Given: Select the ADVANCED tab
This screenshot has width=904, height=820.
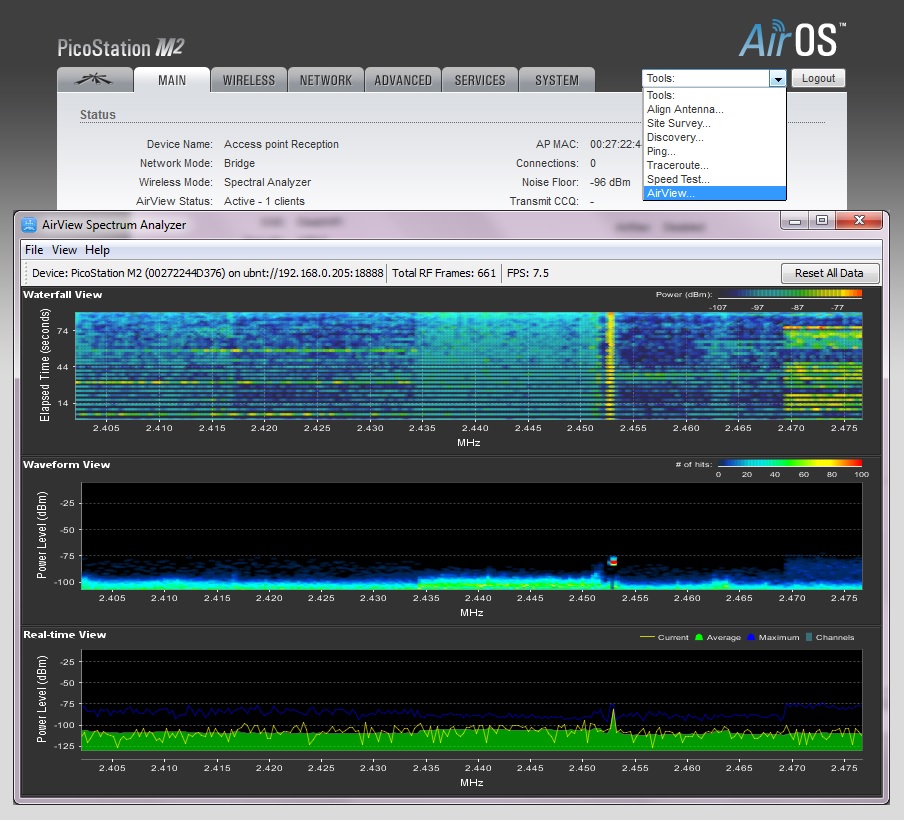Looking at the screenshot, I should 403,80.
